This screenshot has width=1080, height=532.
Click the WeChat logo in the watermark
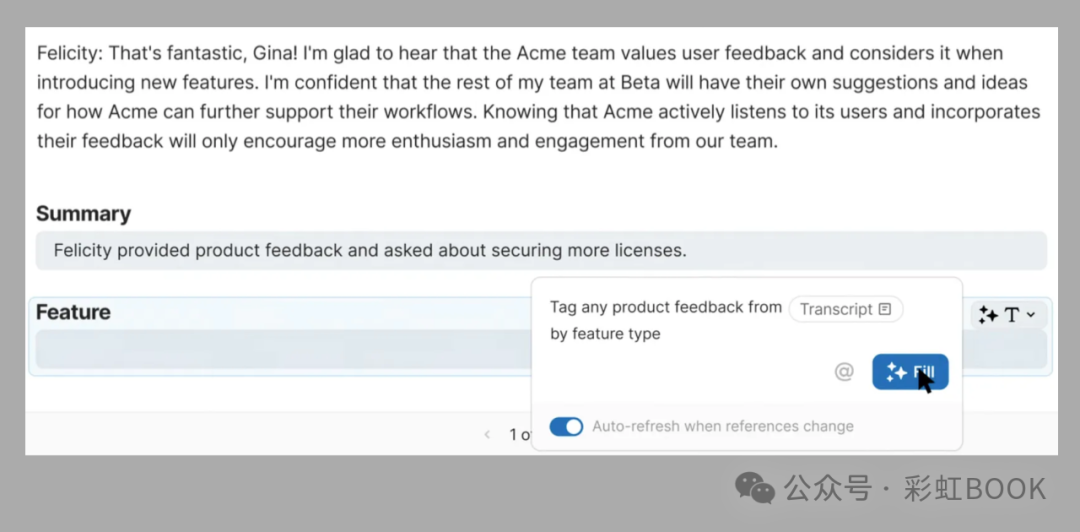[x=755, y=487]
